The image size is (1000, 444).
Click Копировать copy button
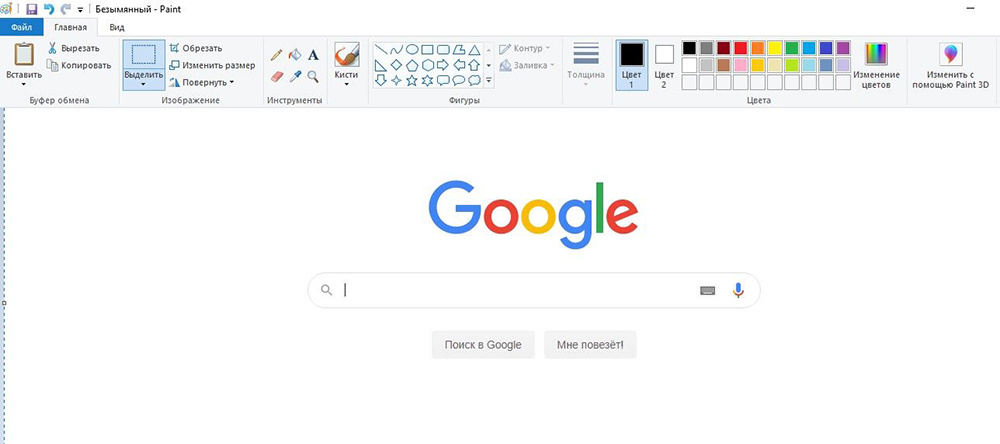tap(78, 65)
